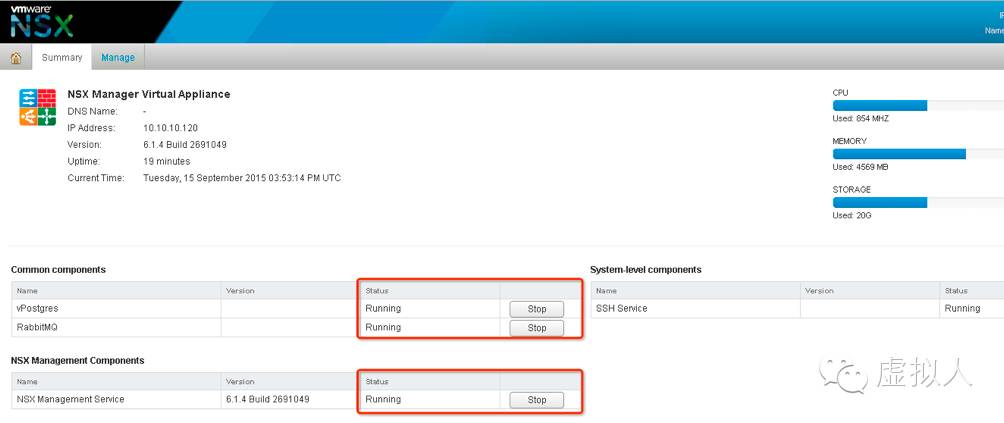Click the Used: 4569 MB label

(860, 167)
